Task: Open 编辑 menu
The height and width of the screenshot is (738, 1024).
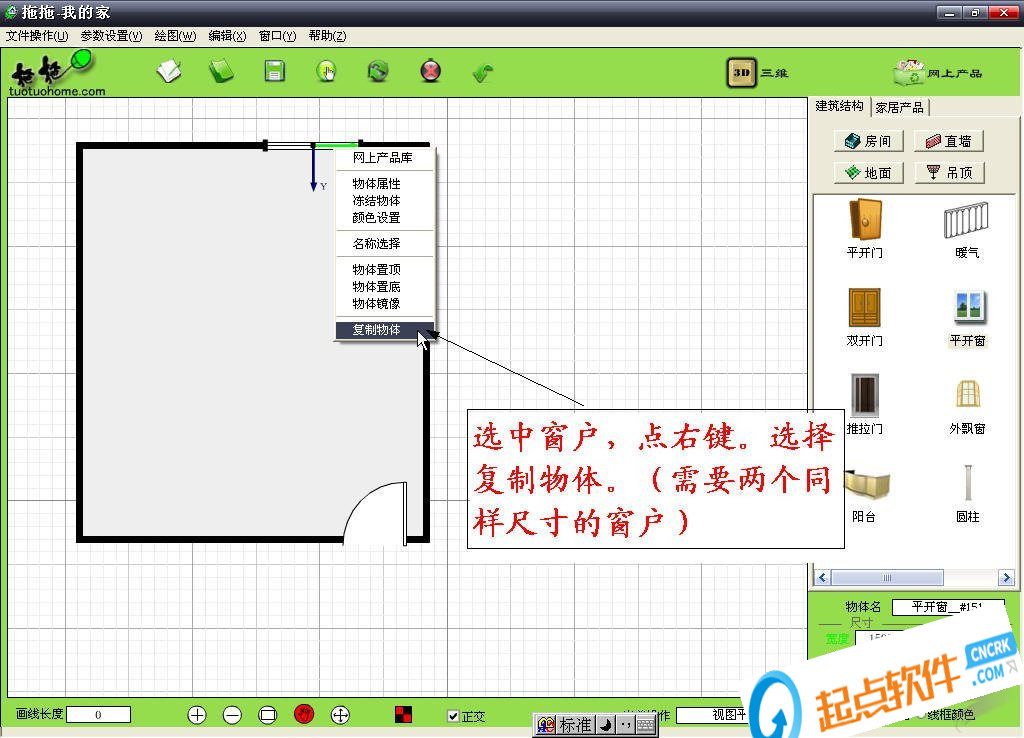Action: 227,36
